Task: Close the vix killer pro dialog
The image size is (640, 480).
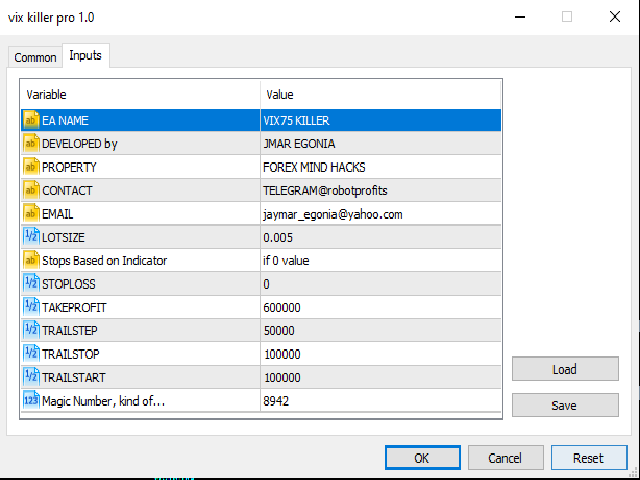Action: [x=615, y=17]
